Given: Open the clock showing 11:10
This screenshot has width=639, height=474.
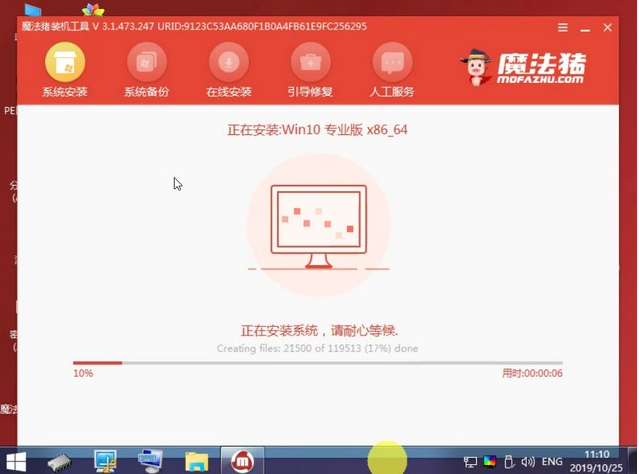Looking at the screenshot, I should (596, 461).
